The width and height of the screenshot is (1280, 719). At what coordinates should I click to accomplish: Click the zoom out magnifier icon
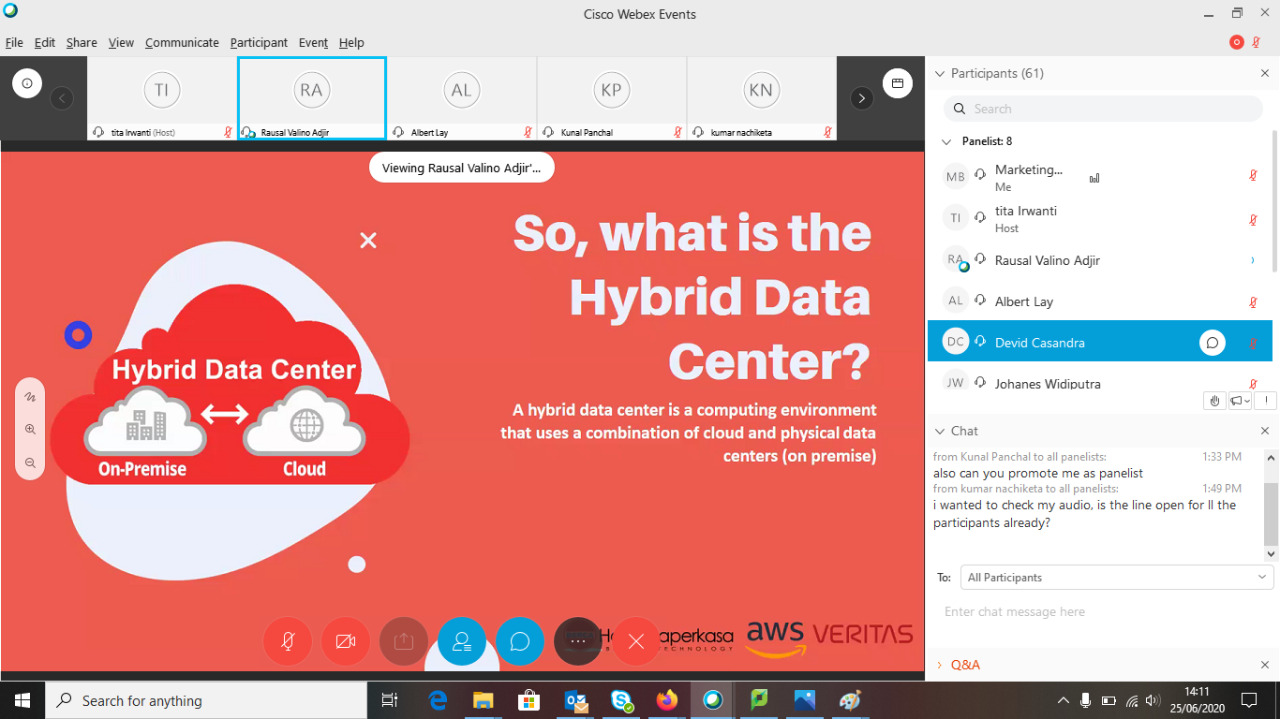click(x=30, y=463)
